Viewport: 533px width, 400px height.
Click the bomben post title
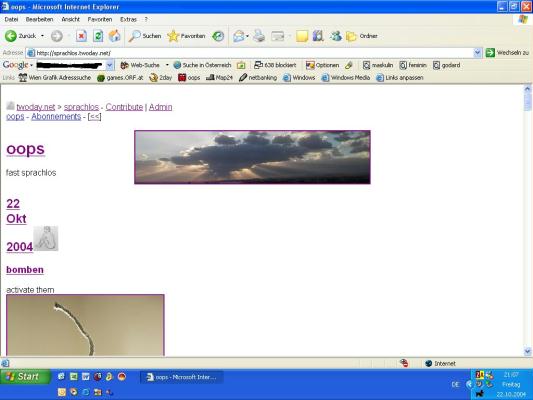(25, 269)
